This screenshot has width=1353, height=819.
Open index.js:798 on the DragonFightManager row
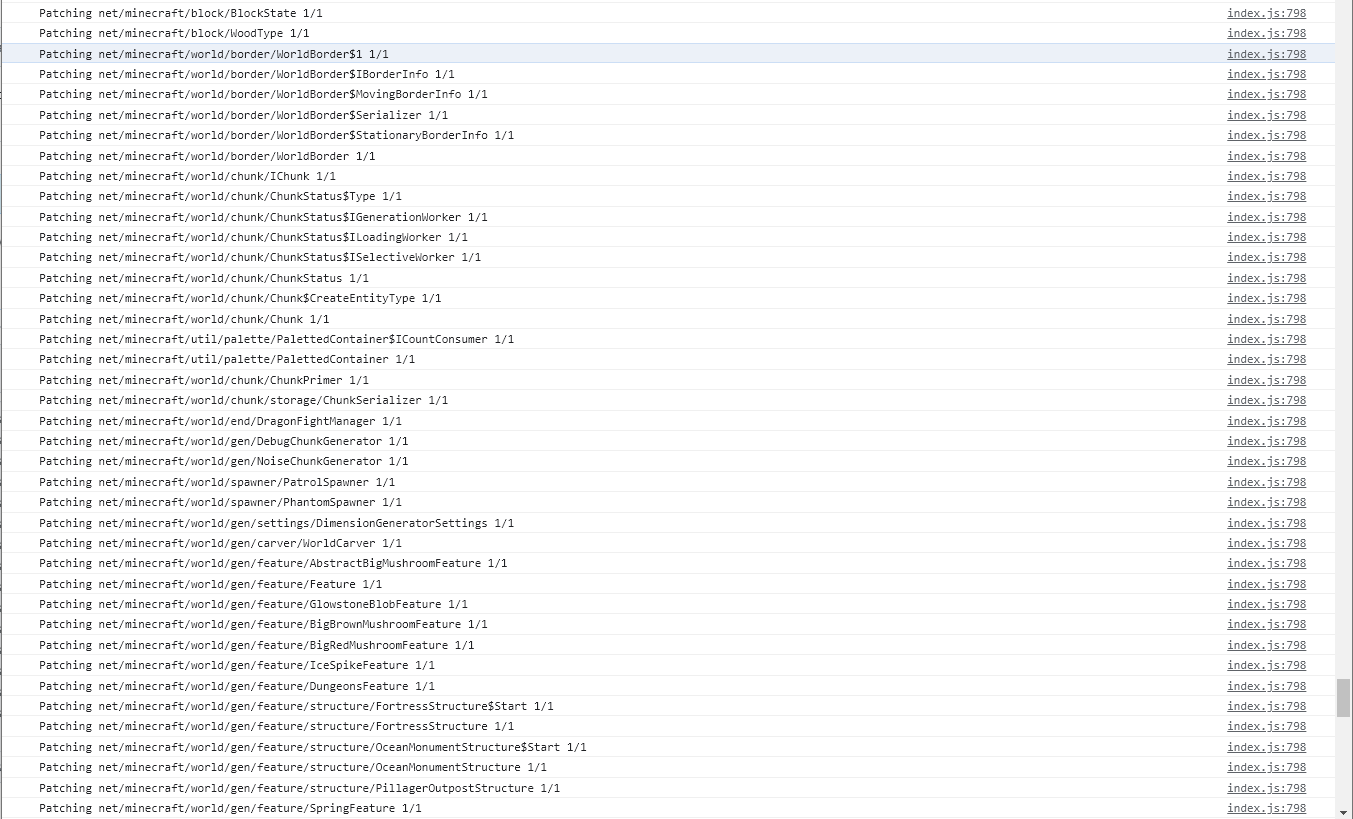coord(1266,421)
